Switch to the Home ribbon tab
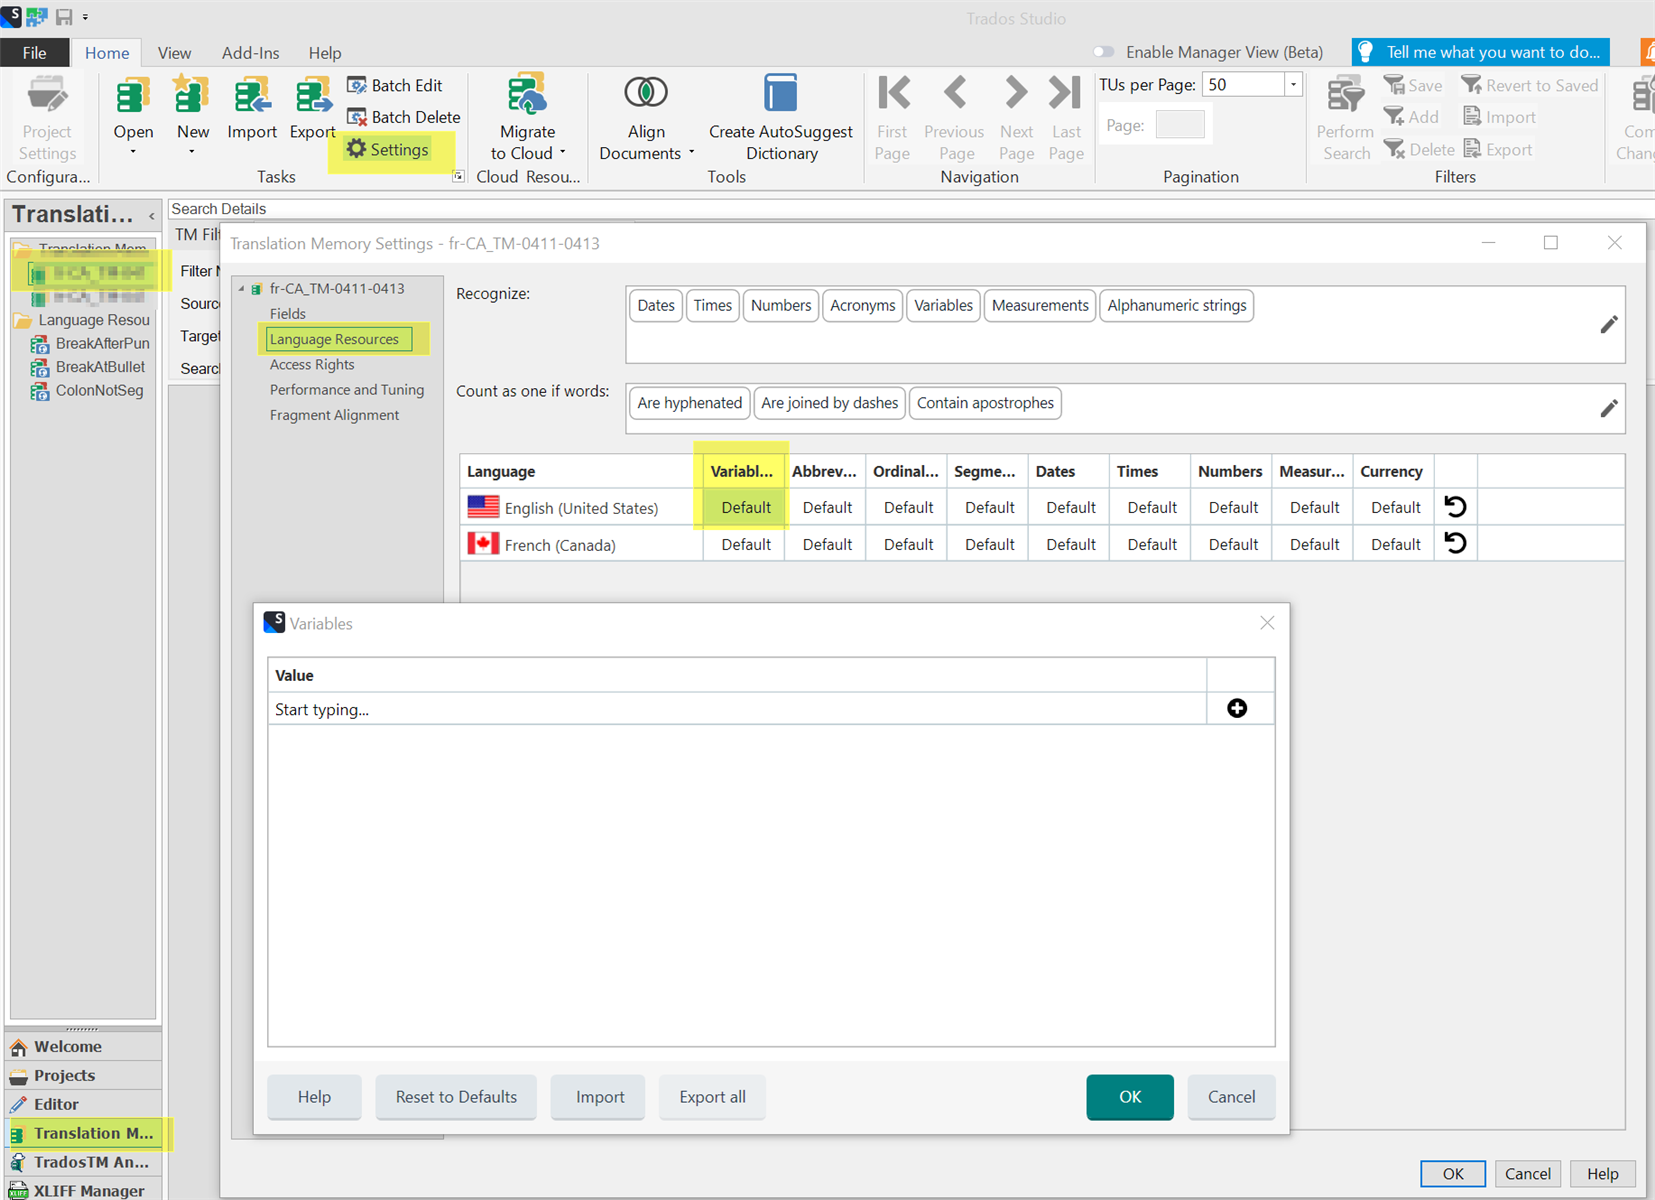The width and height of the screenshot is (1655, 1200). tap(106, 52)
